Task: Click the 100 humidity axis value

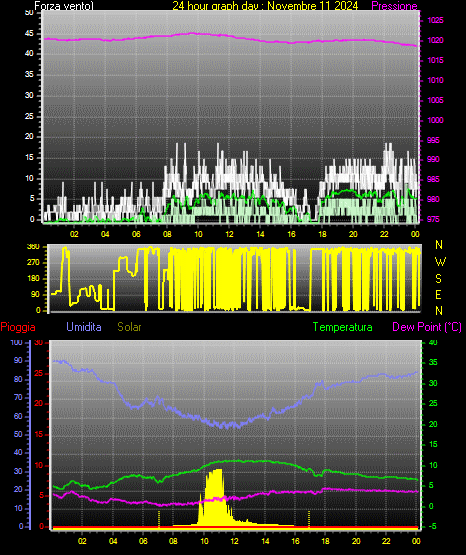Action: click(16, 342)
